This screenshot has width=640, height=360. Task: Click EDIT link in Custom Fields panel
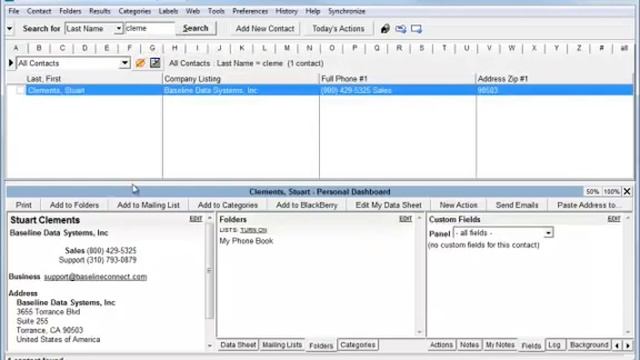[x=614, y=219]
